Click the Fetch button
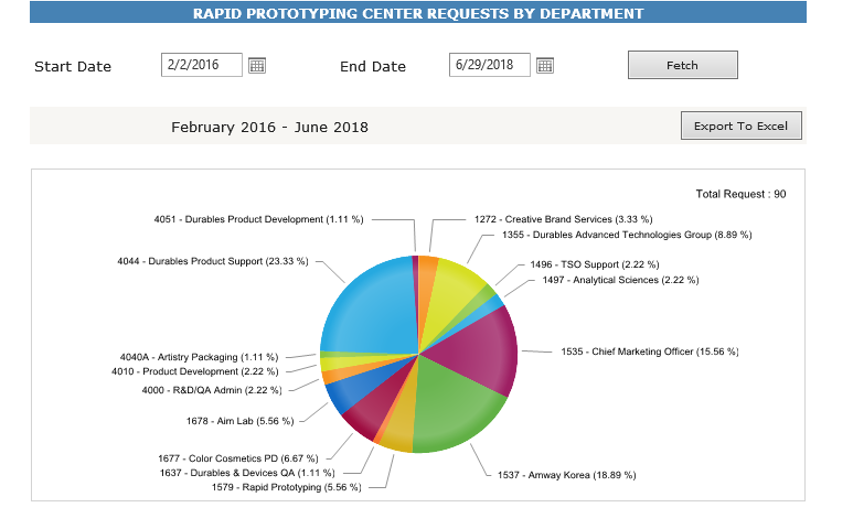This screenshot has width=853, height=529. pos(683,65)
